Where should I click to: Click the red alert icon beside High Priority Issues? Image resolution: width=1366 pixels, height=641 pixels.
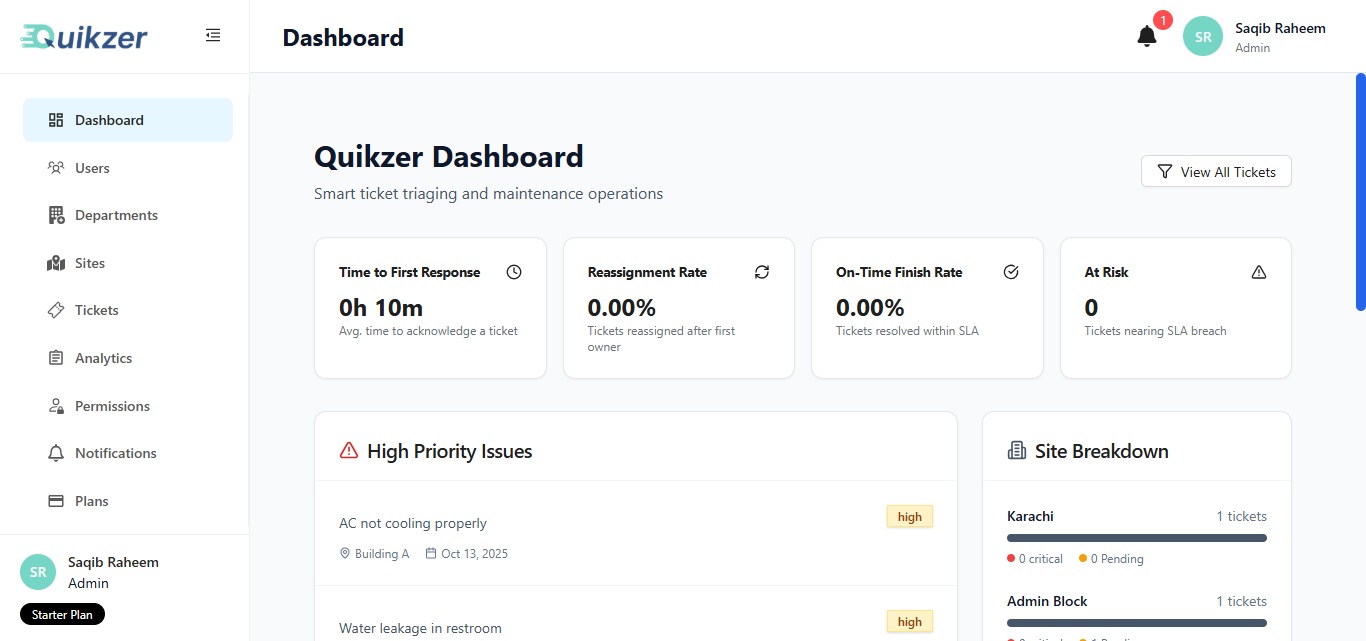349,451
